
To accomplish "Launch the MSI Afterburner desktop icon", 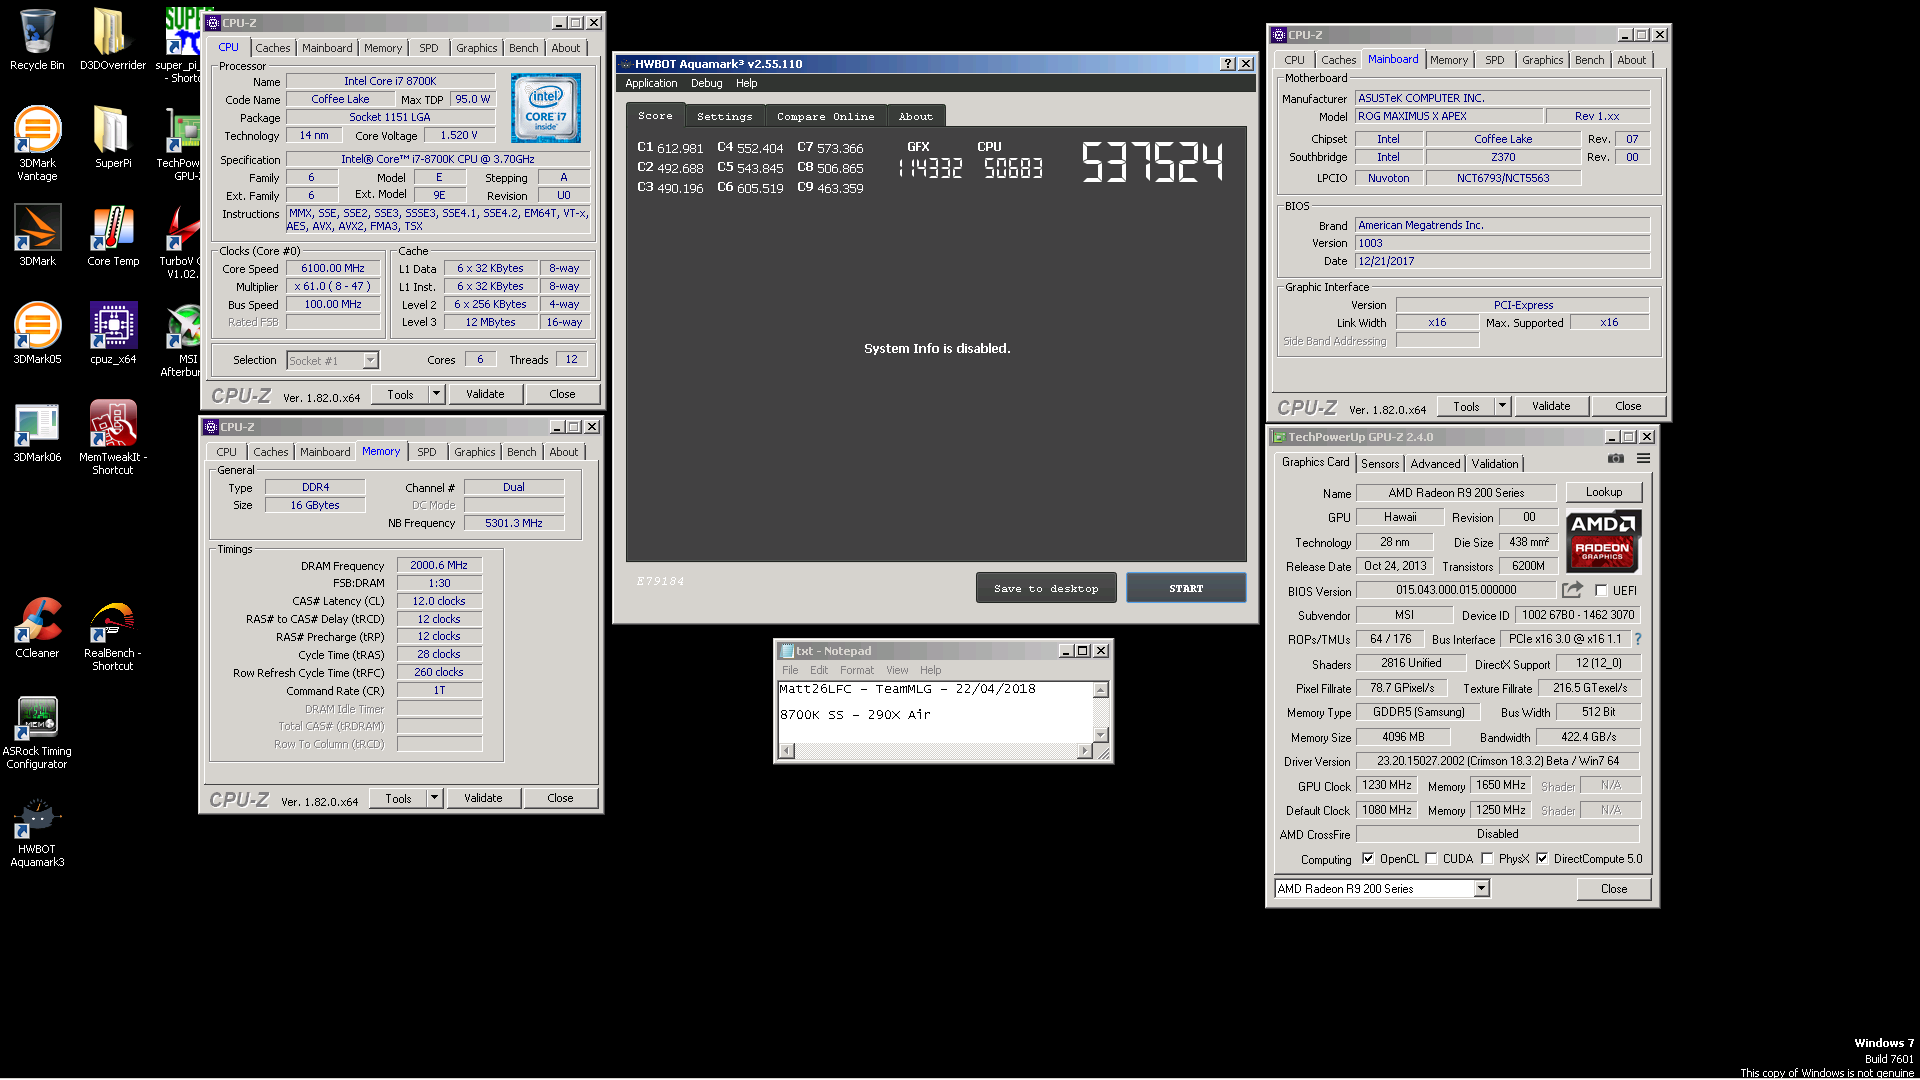I will tap(182, 338).
